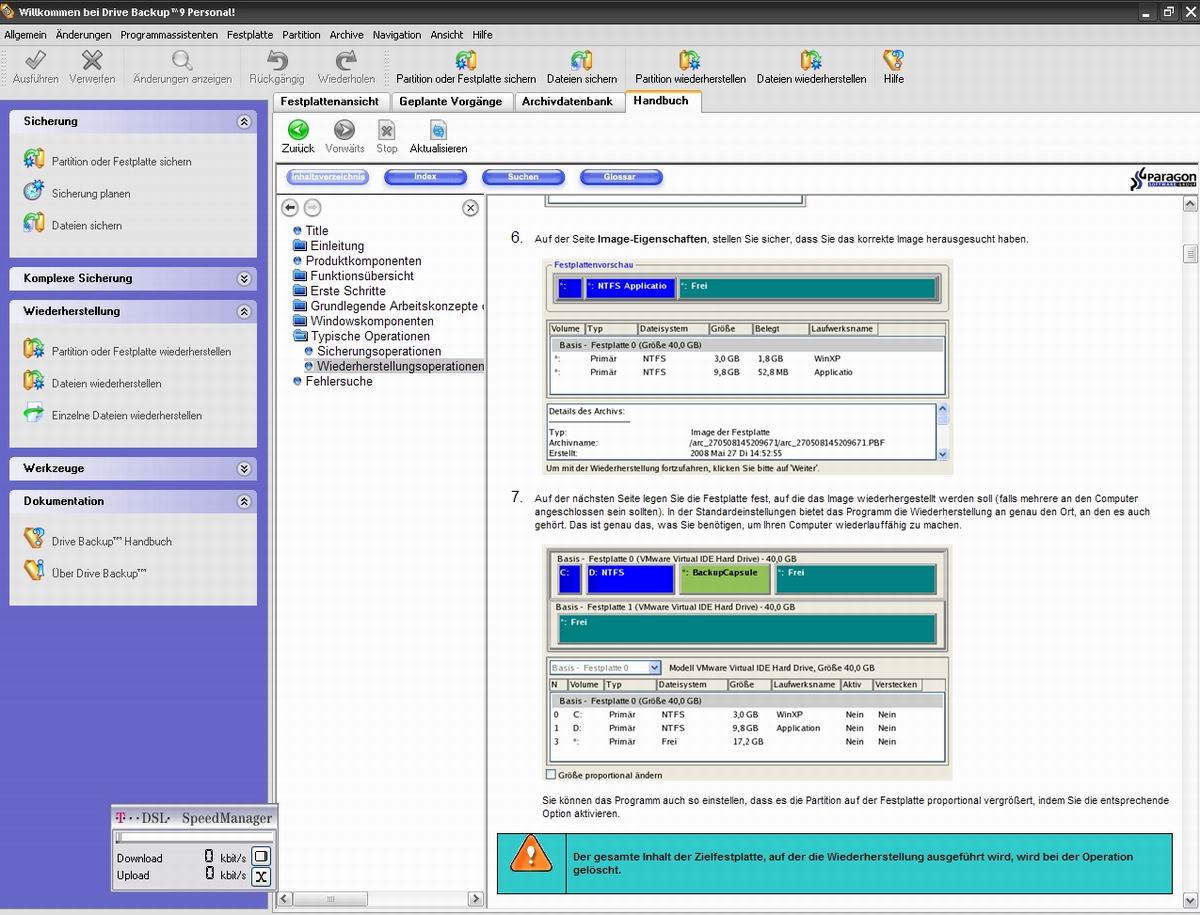
Task: Open the Navigation menu
Action: (397, 34)
